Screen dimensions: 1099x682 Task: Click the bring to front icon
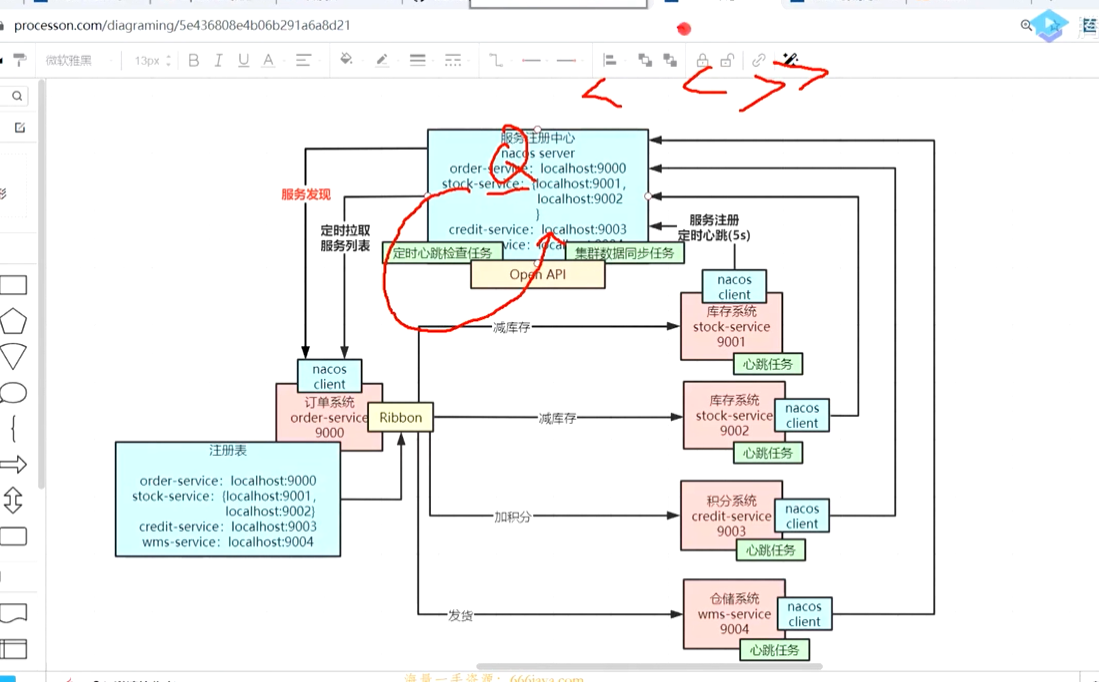pyautogui.click(x=645, y=60)
